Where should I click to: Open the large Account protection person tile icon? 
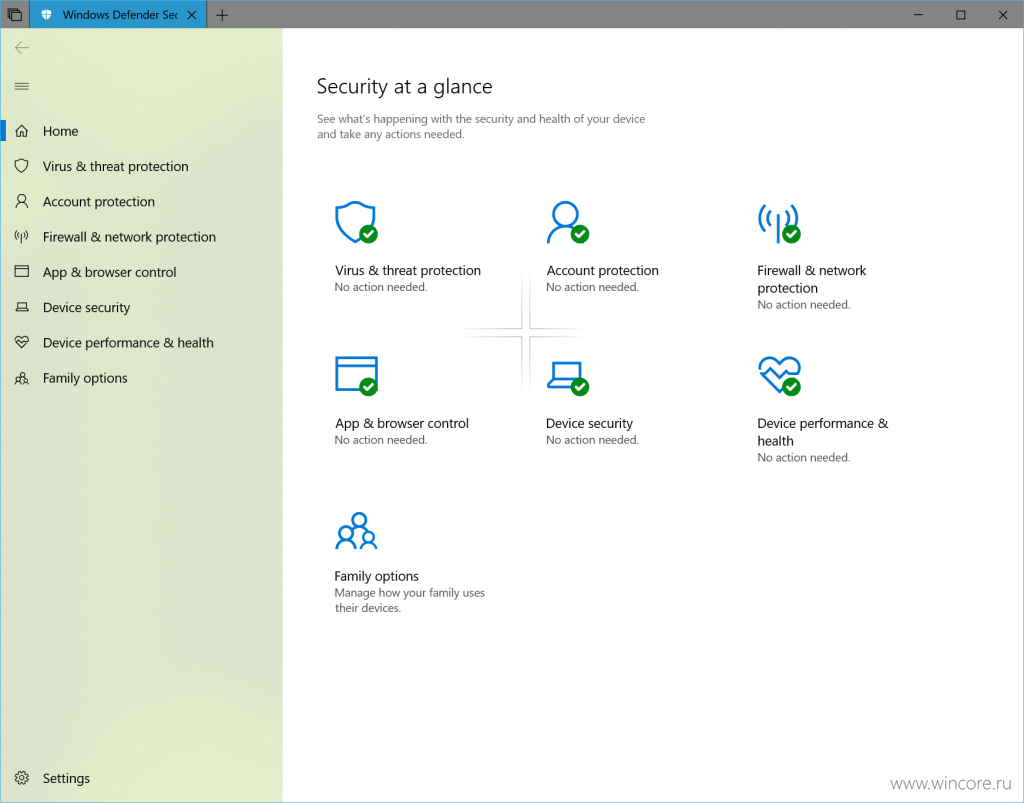[568, 222]
